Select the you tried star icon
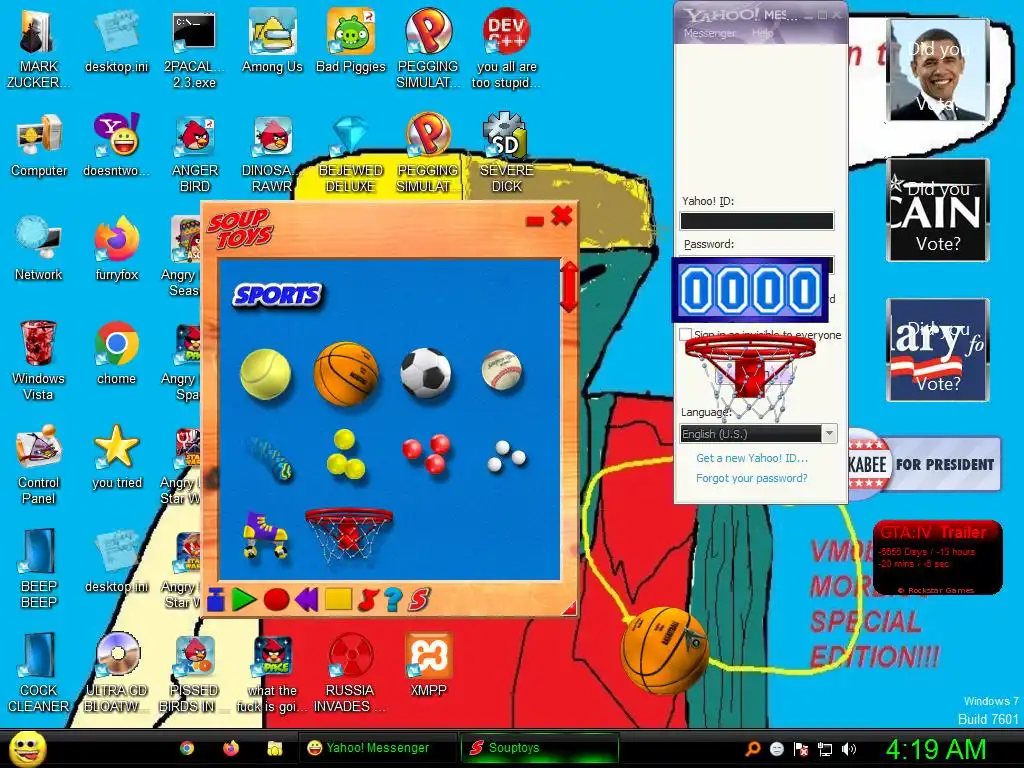Screen dimensions: 1024x768 (x=116, y=457)
